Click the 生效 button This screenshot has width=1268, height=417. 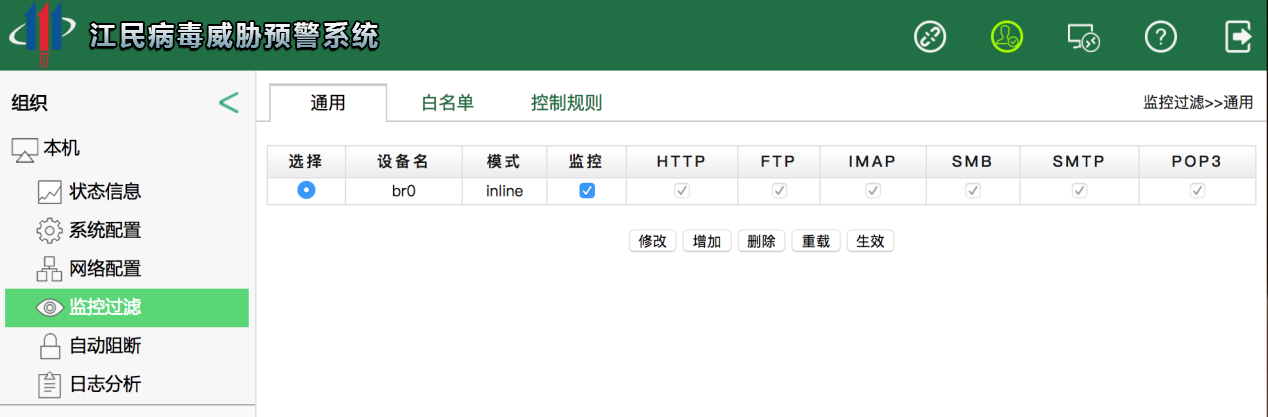(870, 241)
